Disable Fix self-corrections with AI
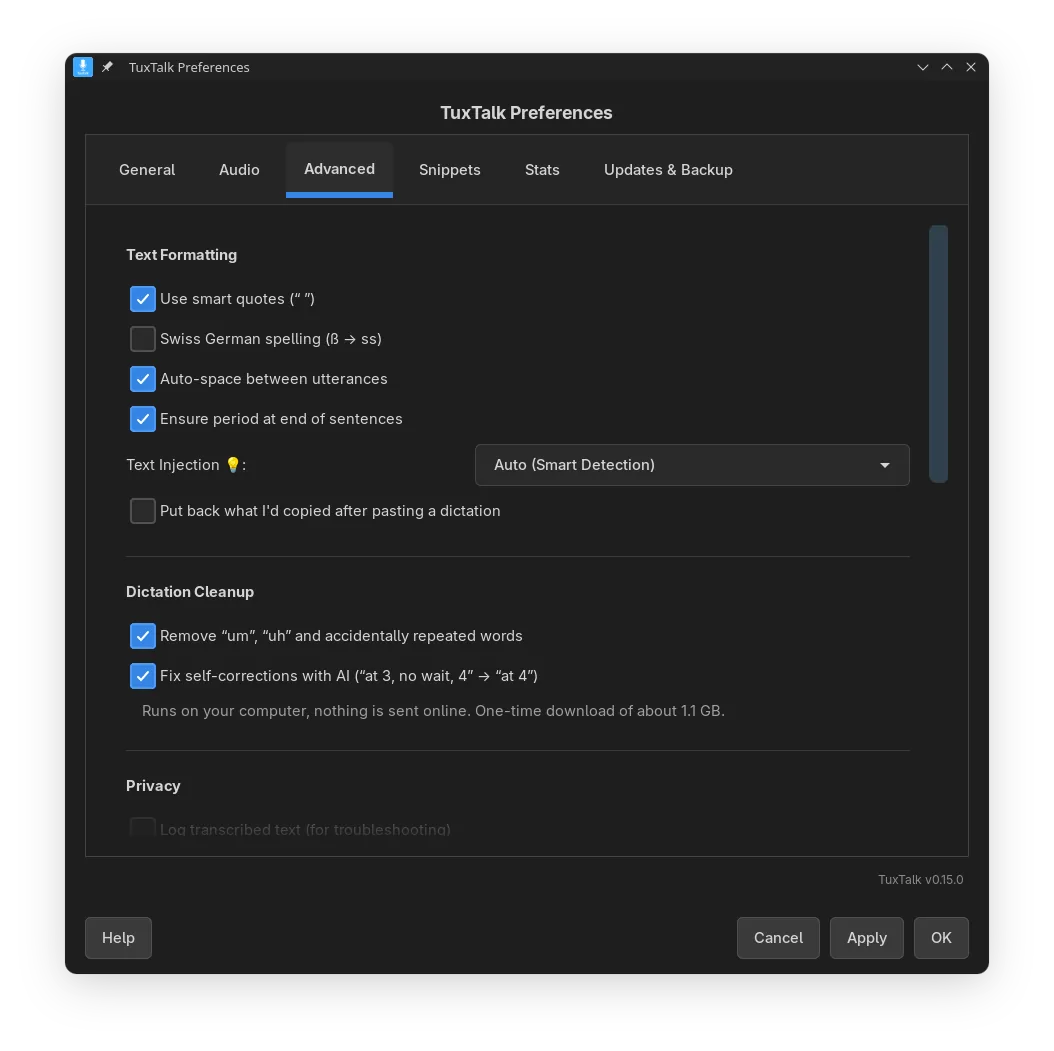This screenshot has height=1051, width=1054. tap(143, 676)
